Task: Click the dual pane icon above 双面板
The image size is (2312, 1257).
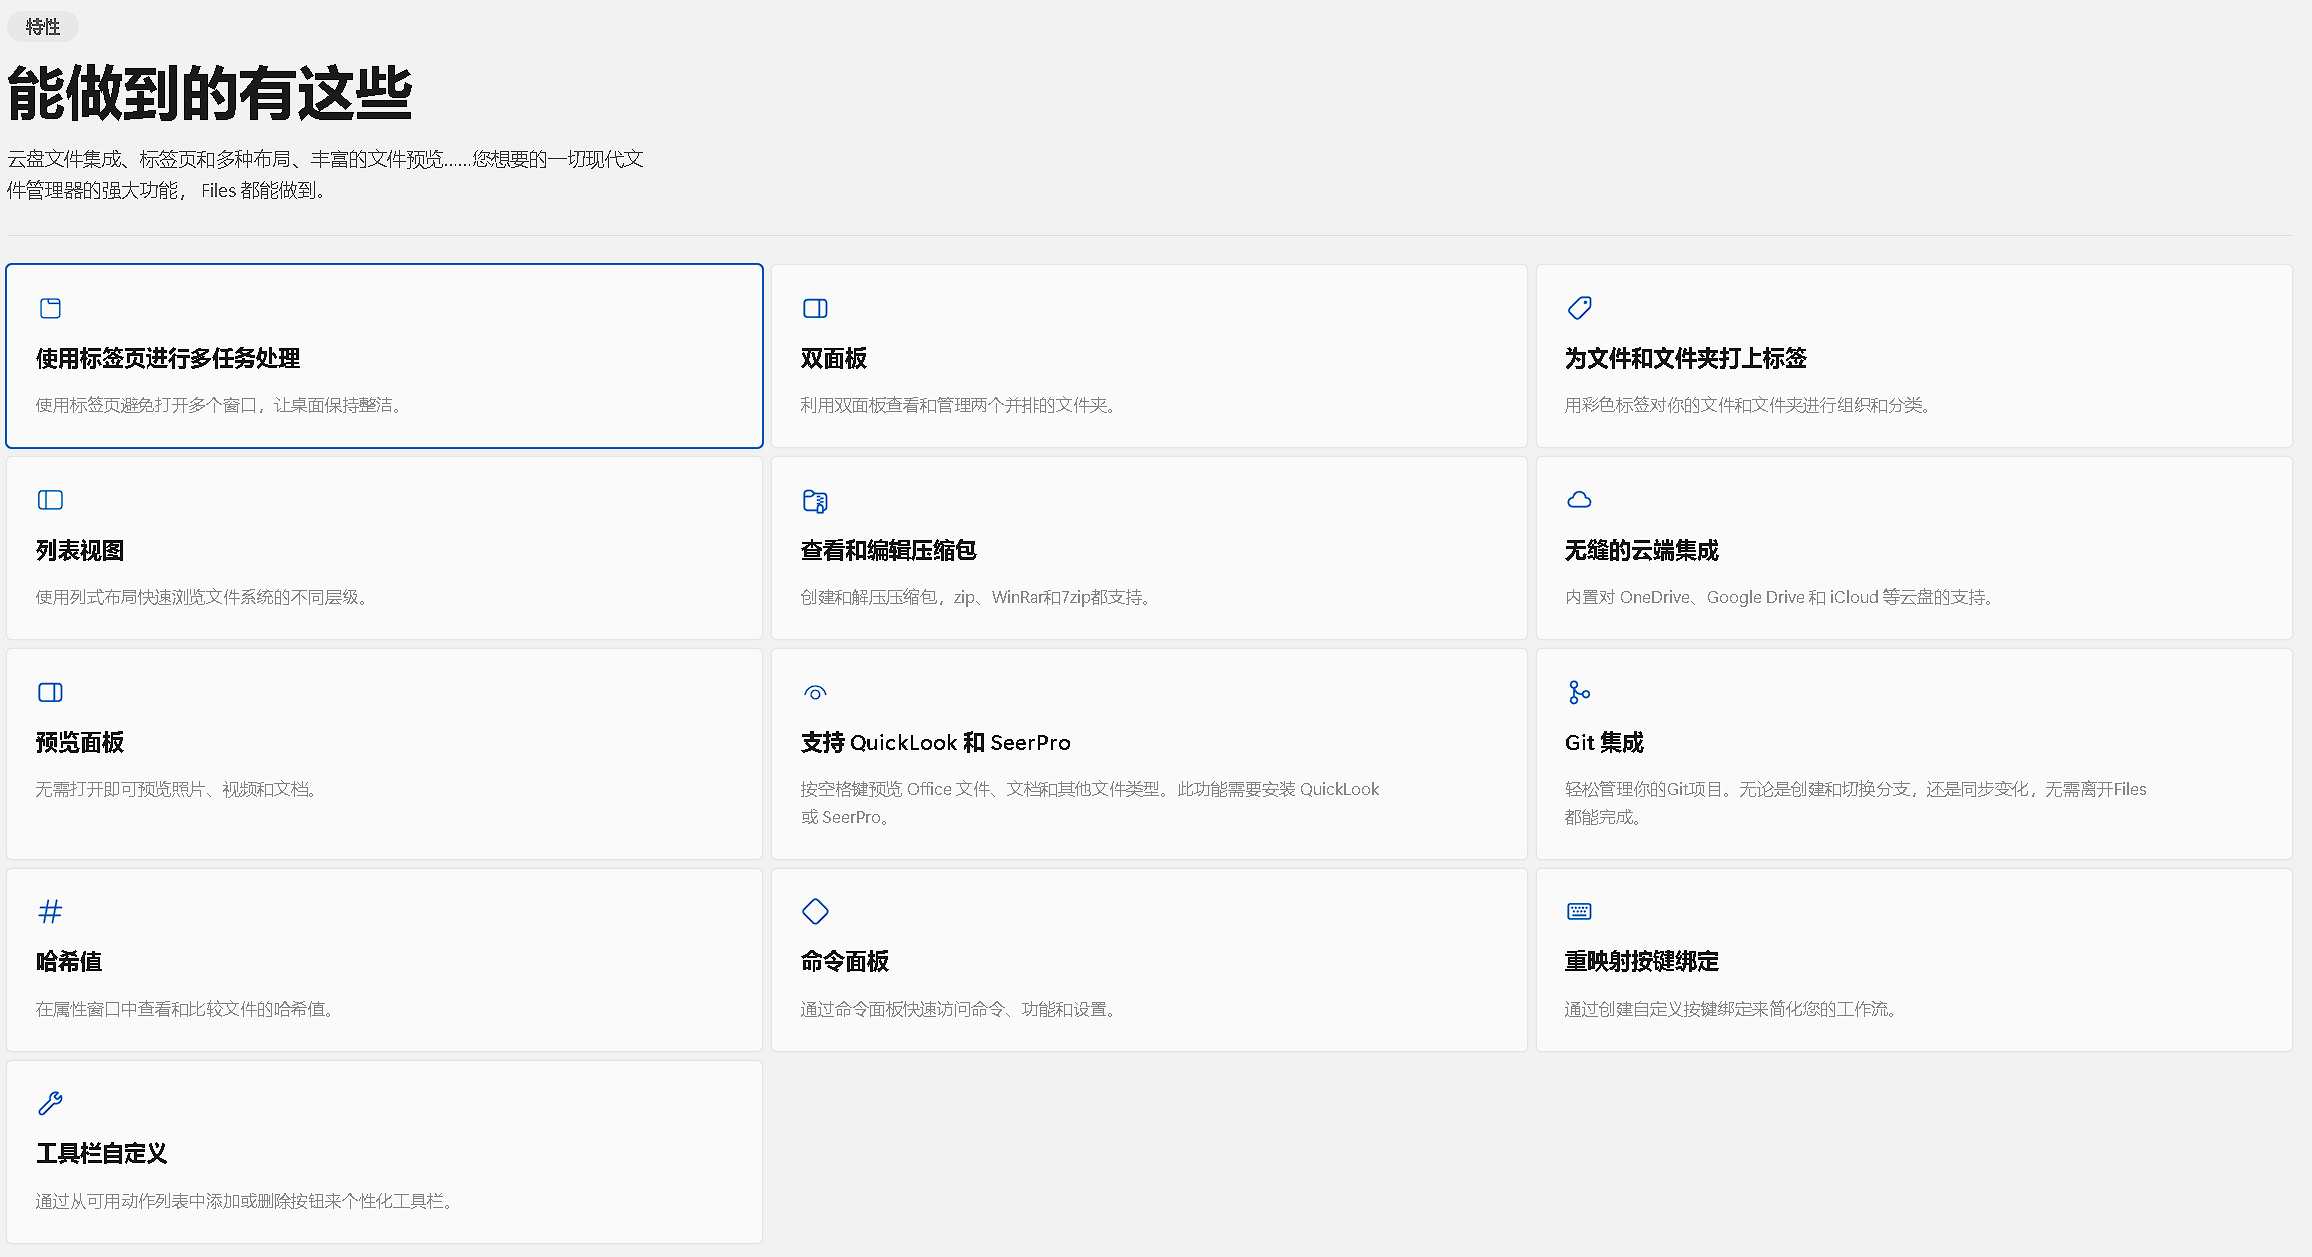Action: pos(815,308)
